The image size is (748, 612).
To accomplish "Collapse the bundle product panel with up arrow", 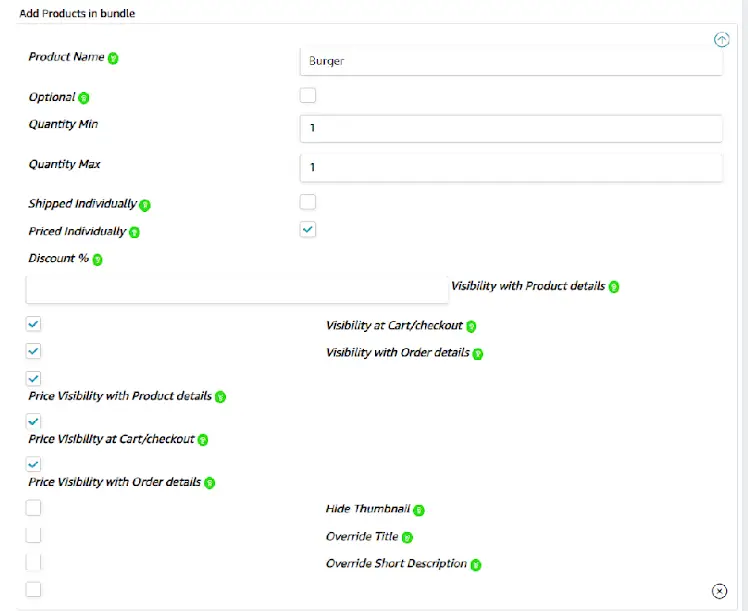I will (722, 40).
